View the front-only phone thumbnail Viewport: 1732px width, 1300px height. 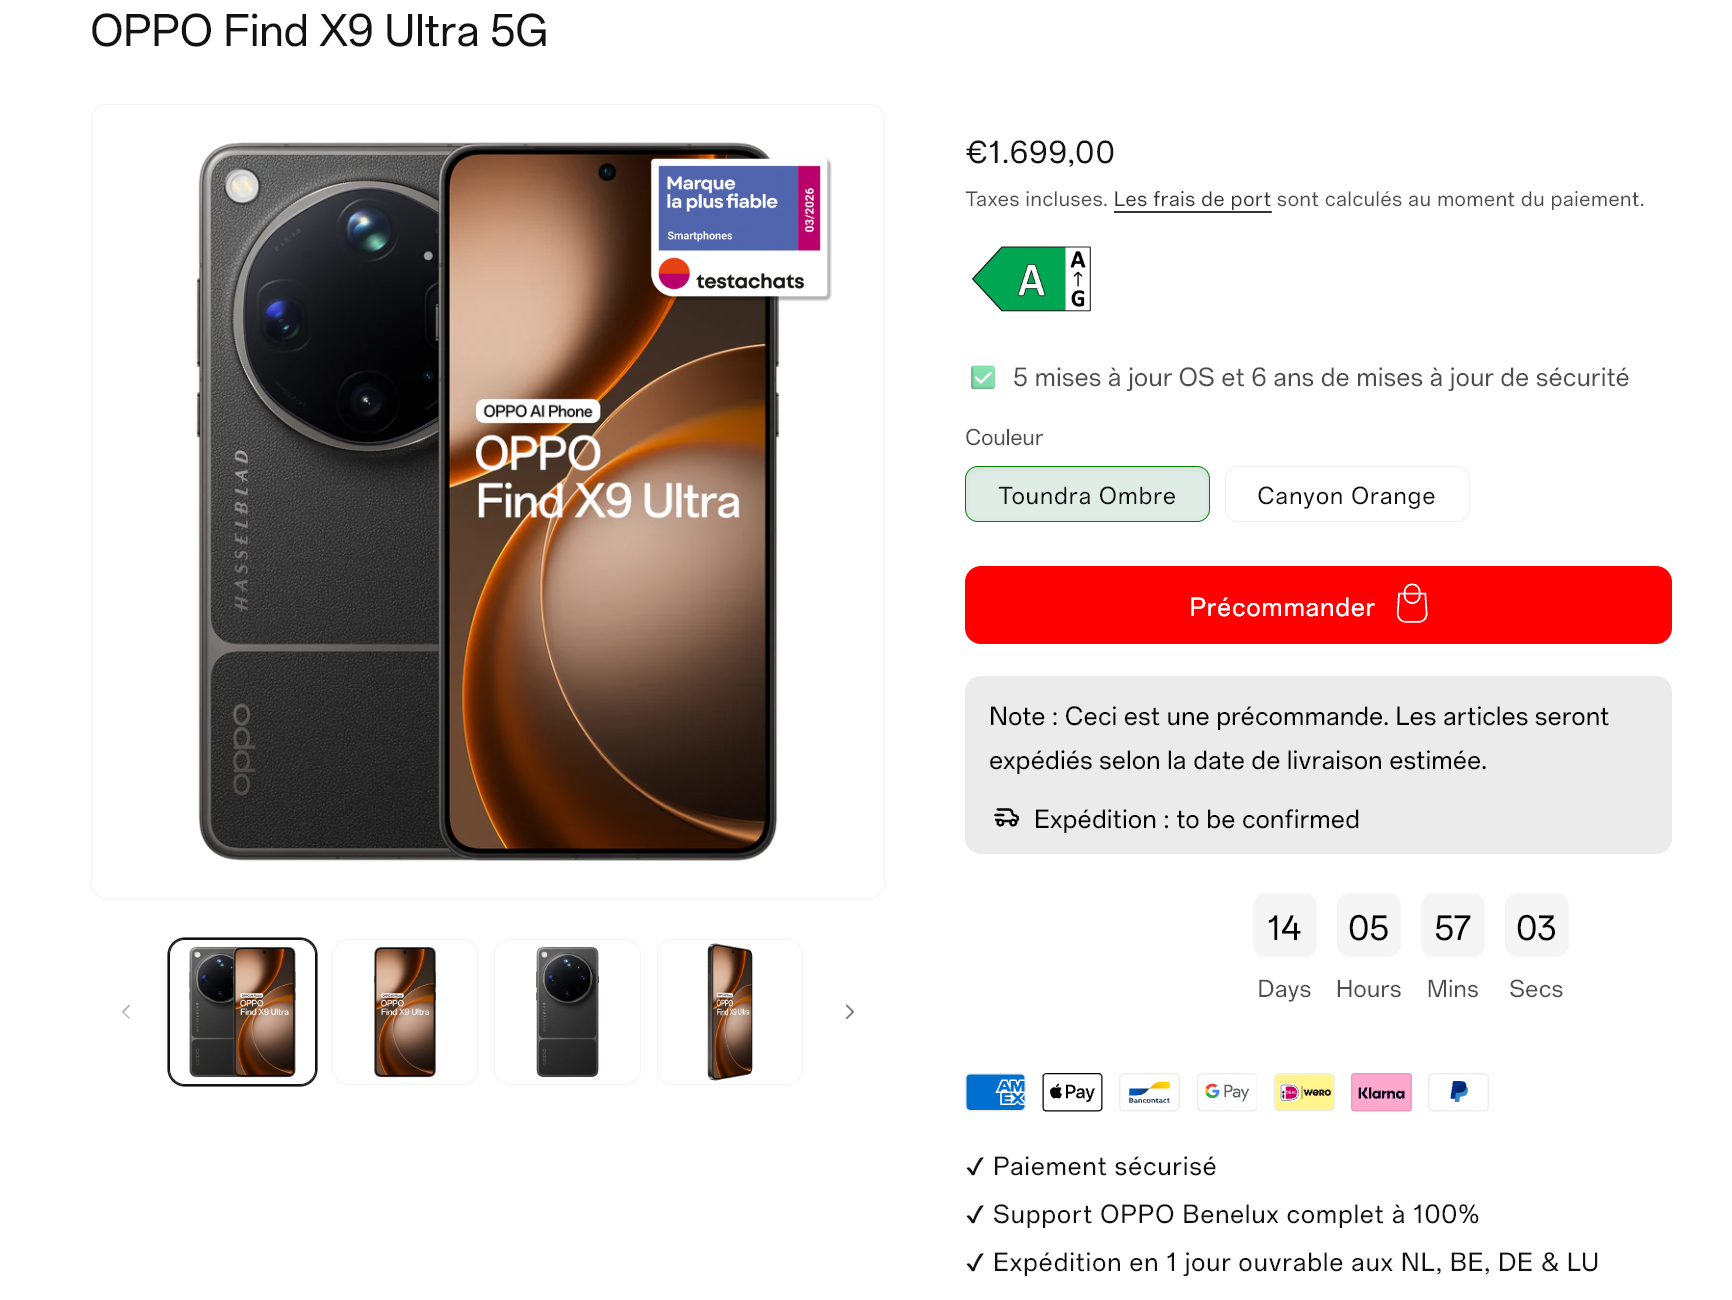point(405,1012)
